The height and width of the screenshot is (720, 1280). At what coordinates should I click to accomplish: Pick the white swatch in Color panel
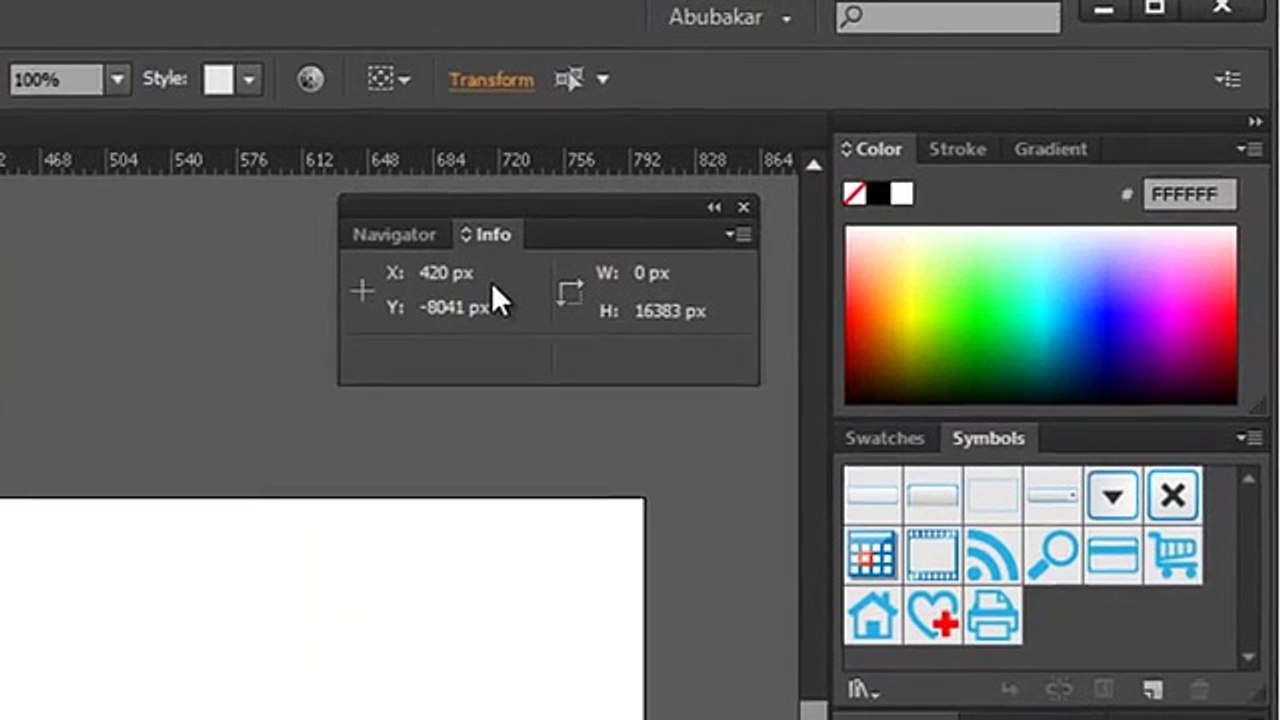click(x=902, y=194)
